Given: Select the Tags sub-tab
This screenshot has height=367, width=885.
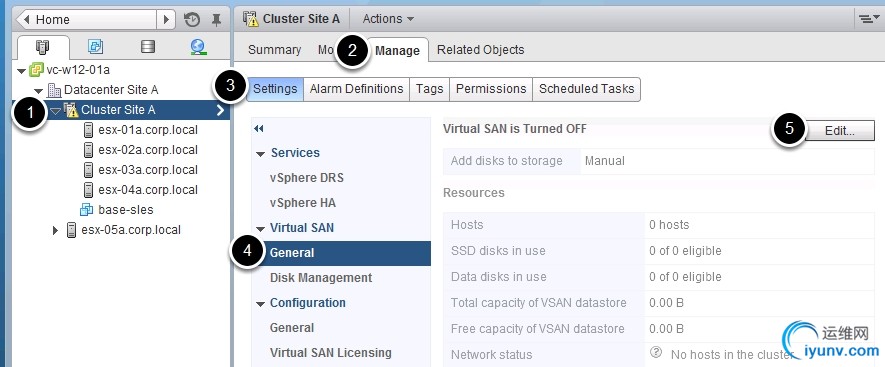Looking at the screenshot, I should [430, 89].
